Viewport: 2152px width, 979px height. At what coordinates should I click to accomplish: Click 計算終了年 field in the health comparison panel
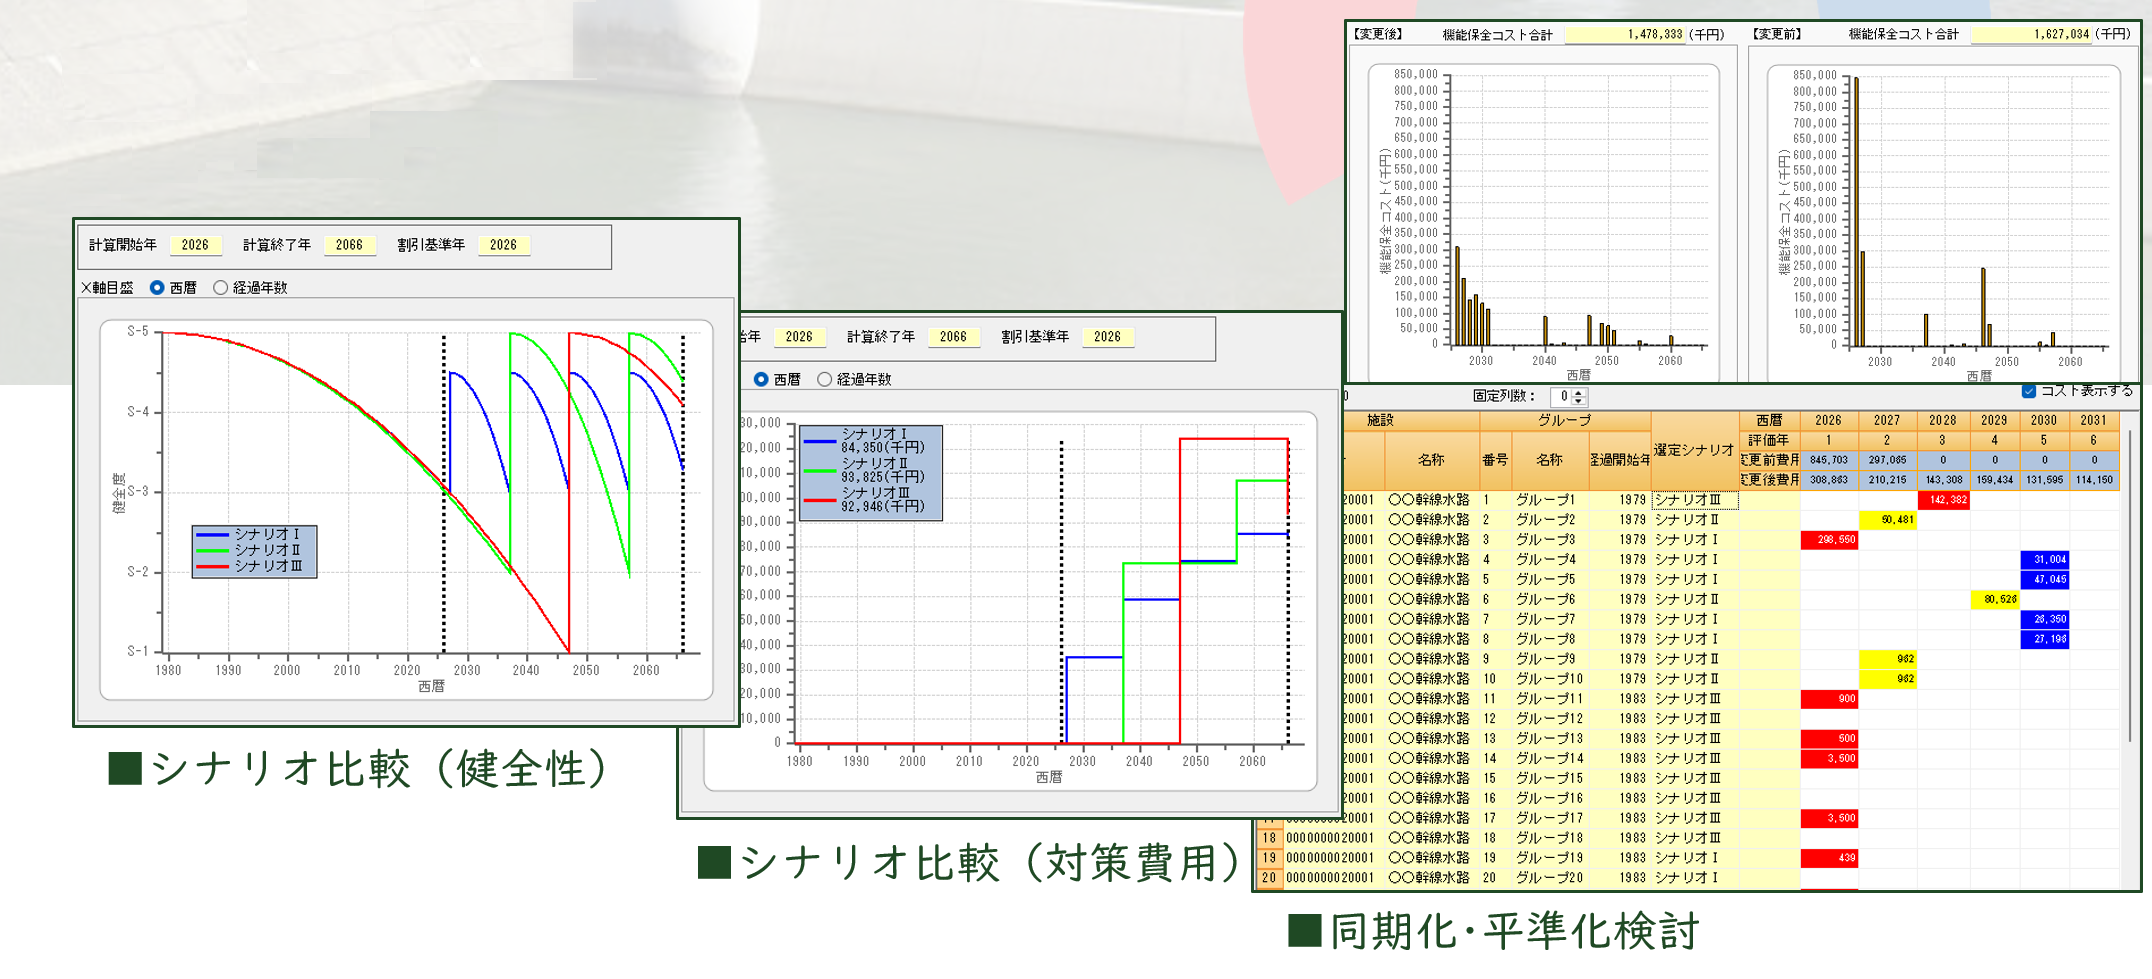pyautogui.click(x=349, y=245)
